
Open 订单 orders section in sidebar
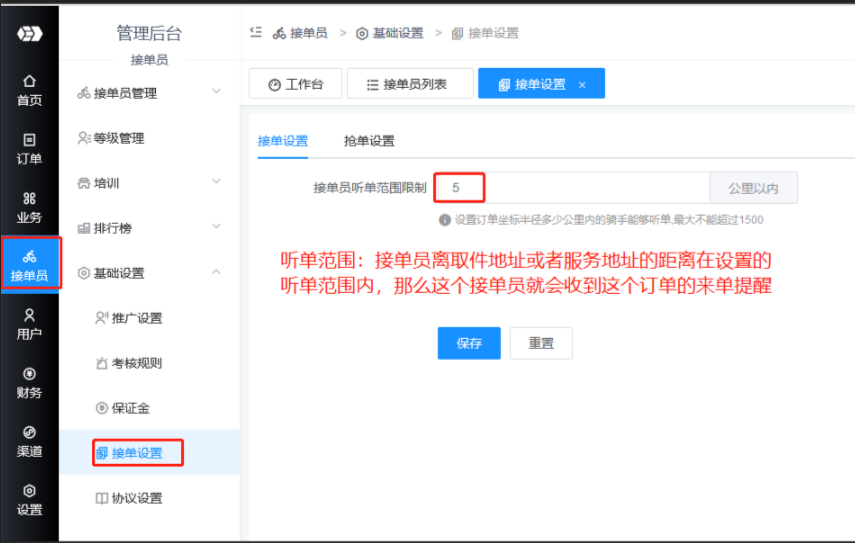pyautogui.click(x=29, y=148)
